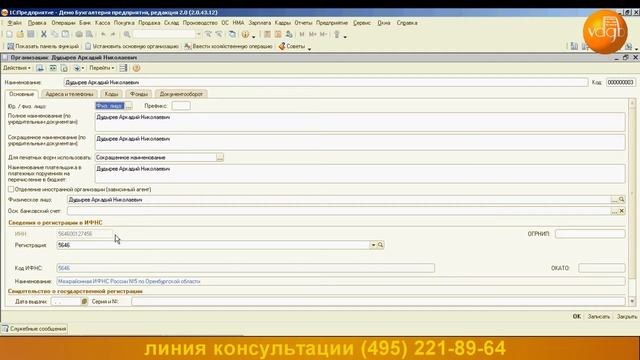
Task: Click the Записать button
Action: click(599, 316)
